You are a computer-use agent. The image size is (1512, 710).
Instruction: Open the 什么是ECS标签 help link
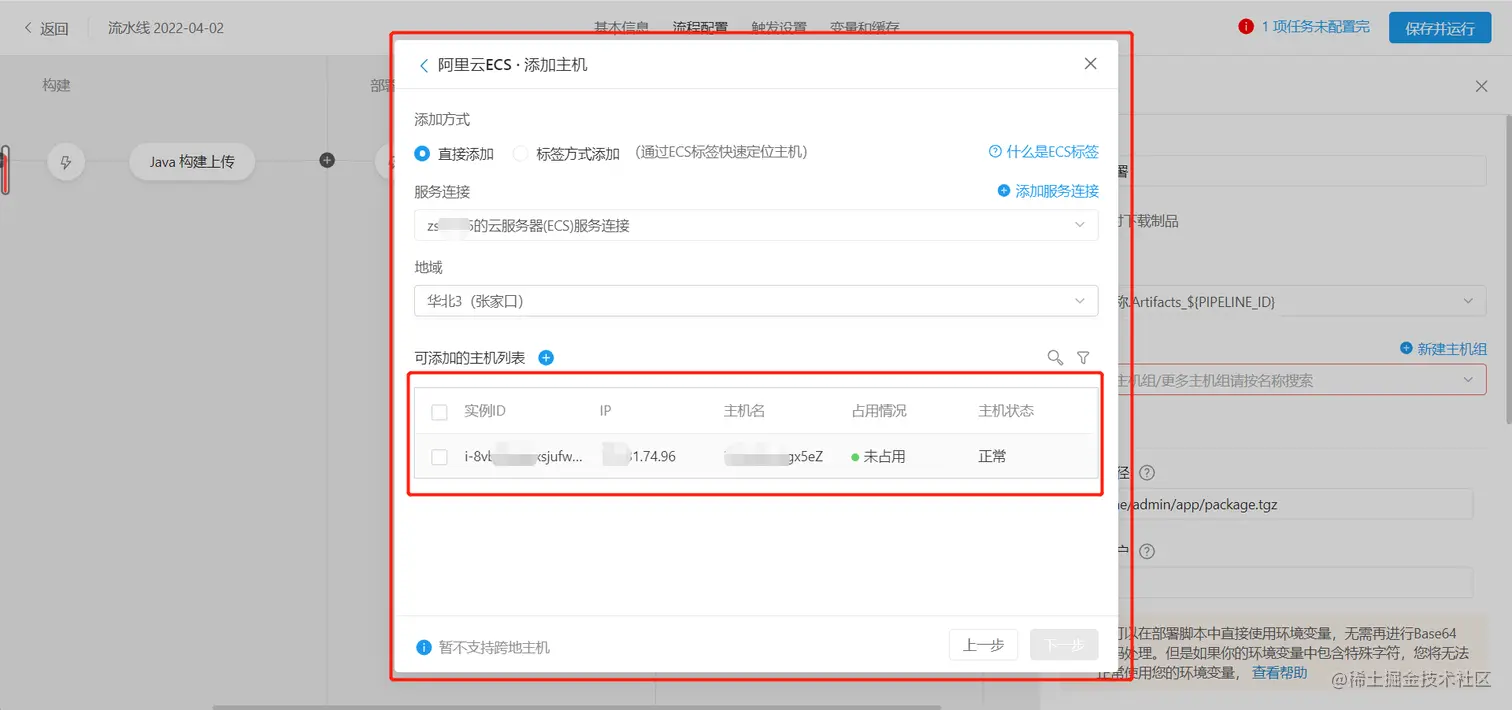pos(1044,152)
